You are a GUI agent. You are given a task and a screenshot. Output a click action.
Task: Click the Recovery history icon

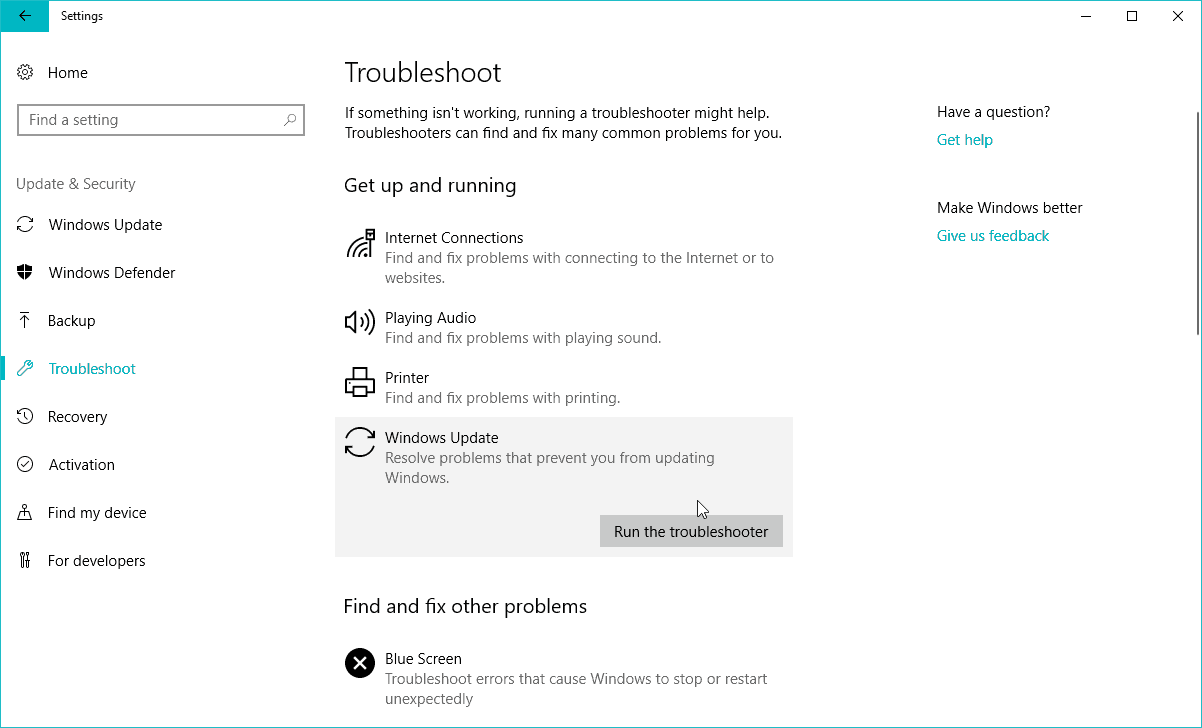(26, 417)
